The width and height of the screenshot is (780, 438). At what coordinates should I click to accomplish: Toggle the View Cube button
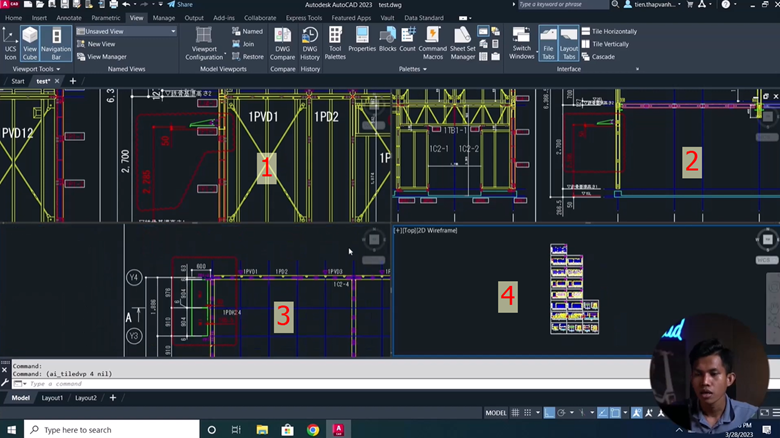tap(30, 44)
